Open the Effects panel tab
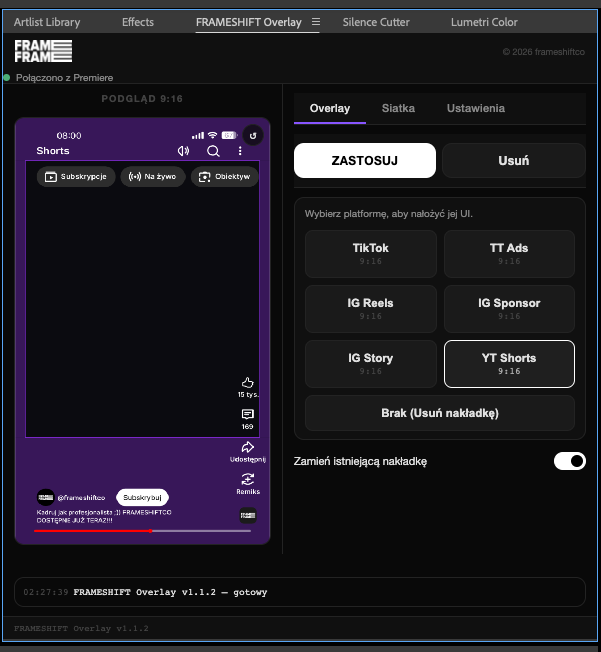The height and width of the screenshot is (652, 601). click(138, 22)
